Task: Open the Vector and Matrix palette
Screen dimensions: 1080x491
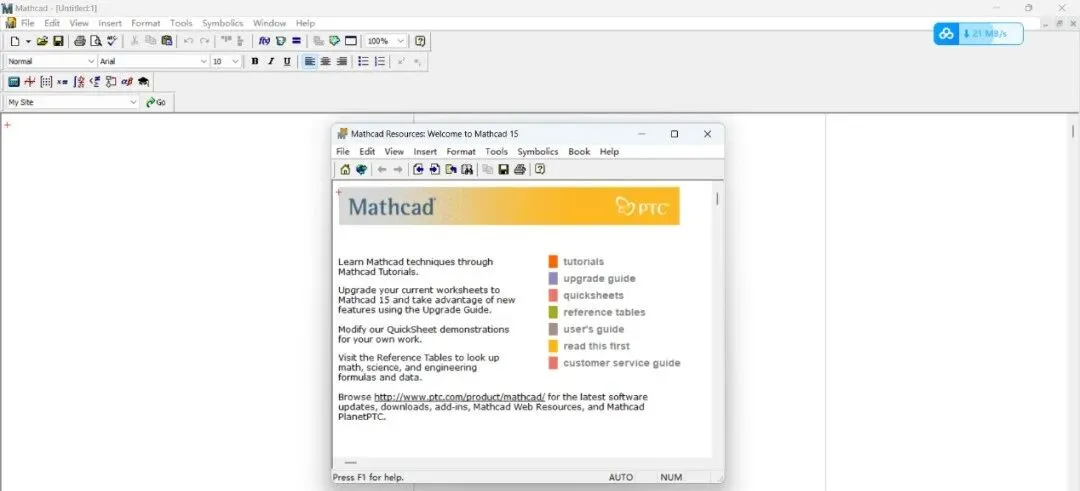Action: point(46,82)
